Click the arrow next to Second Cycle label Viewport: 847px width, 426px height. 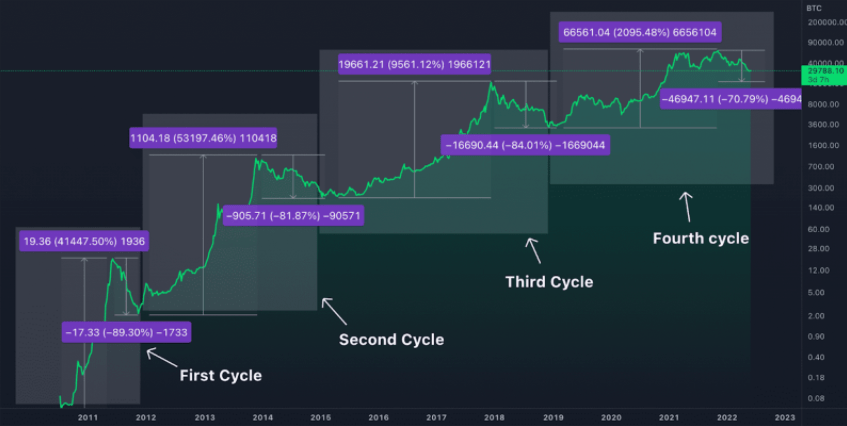334,311
